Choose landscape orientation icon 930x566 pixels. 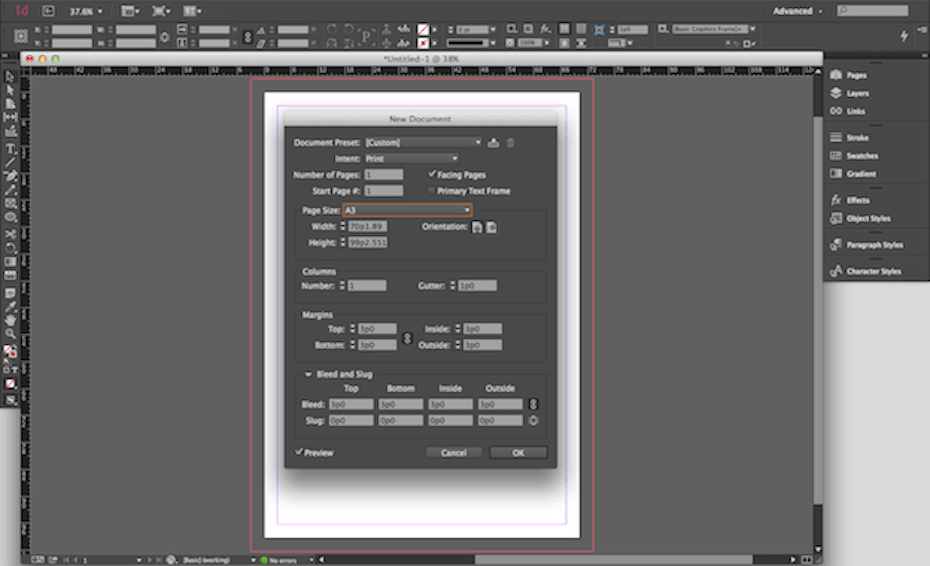492,227
